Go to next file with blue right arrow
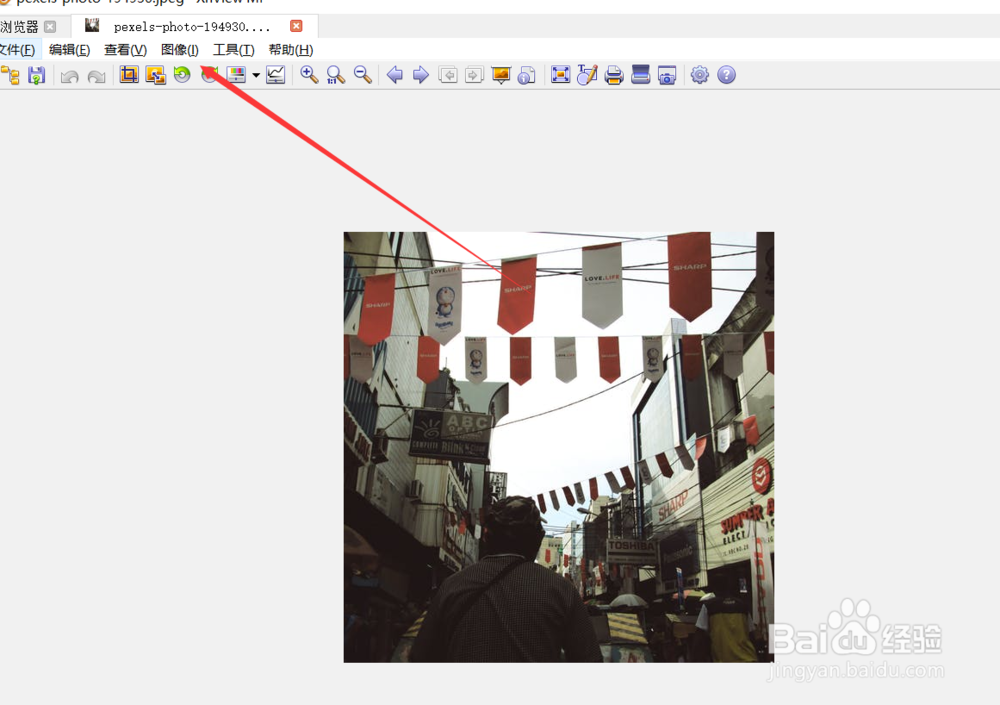 421,75
